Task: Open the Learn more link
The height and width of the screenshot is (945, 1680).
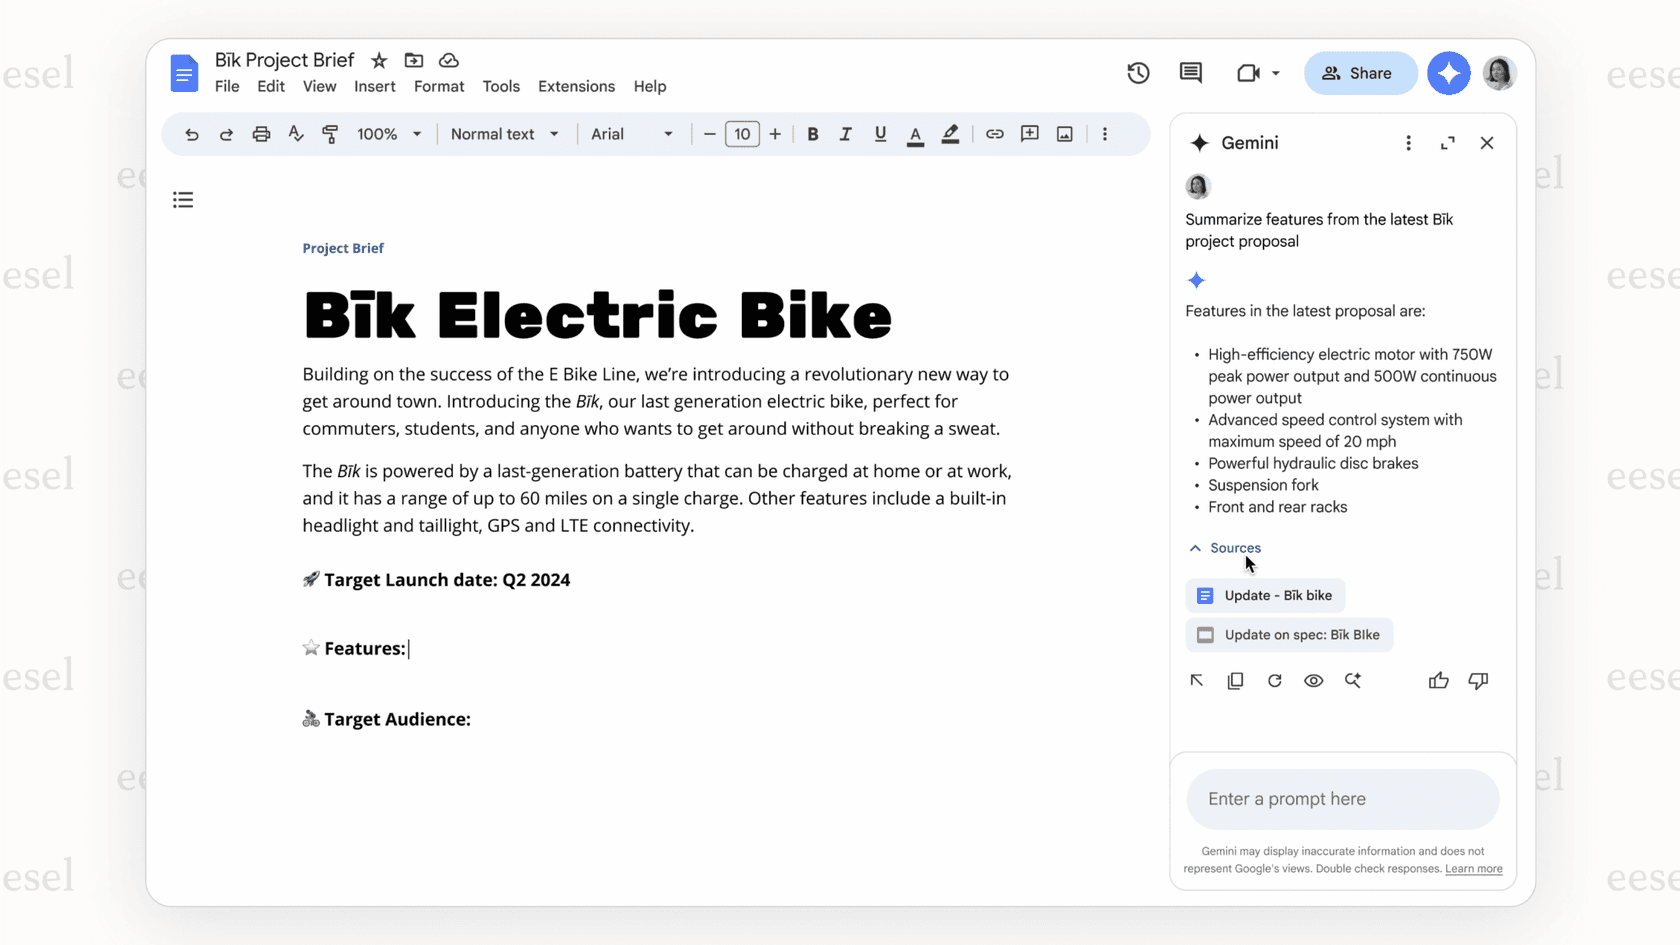Action: pyautogui.click(x=1473, y=869)
